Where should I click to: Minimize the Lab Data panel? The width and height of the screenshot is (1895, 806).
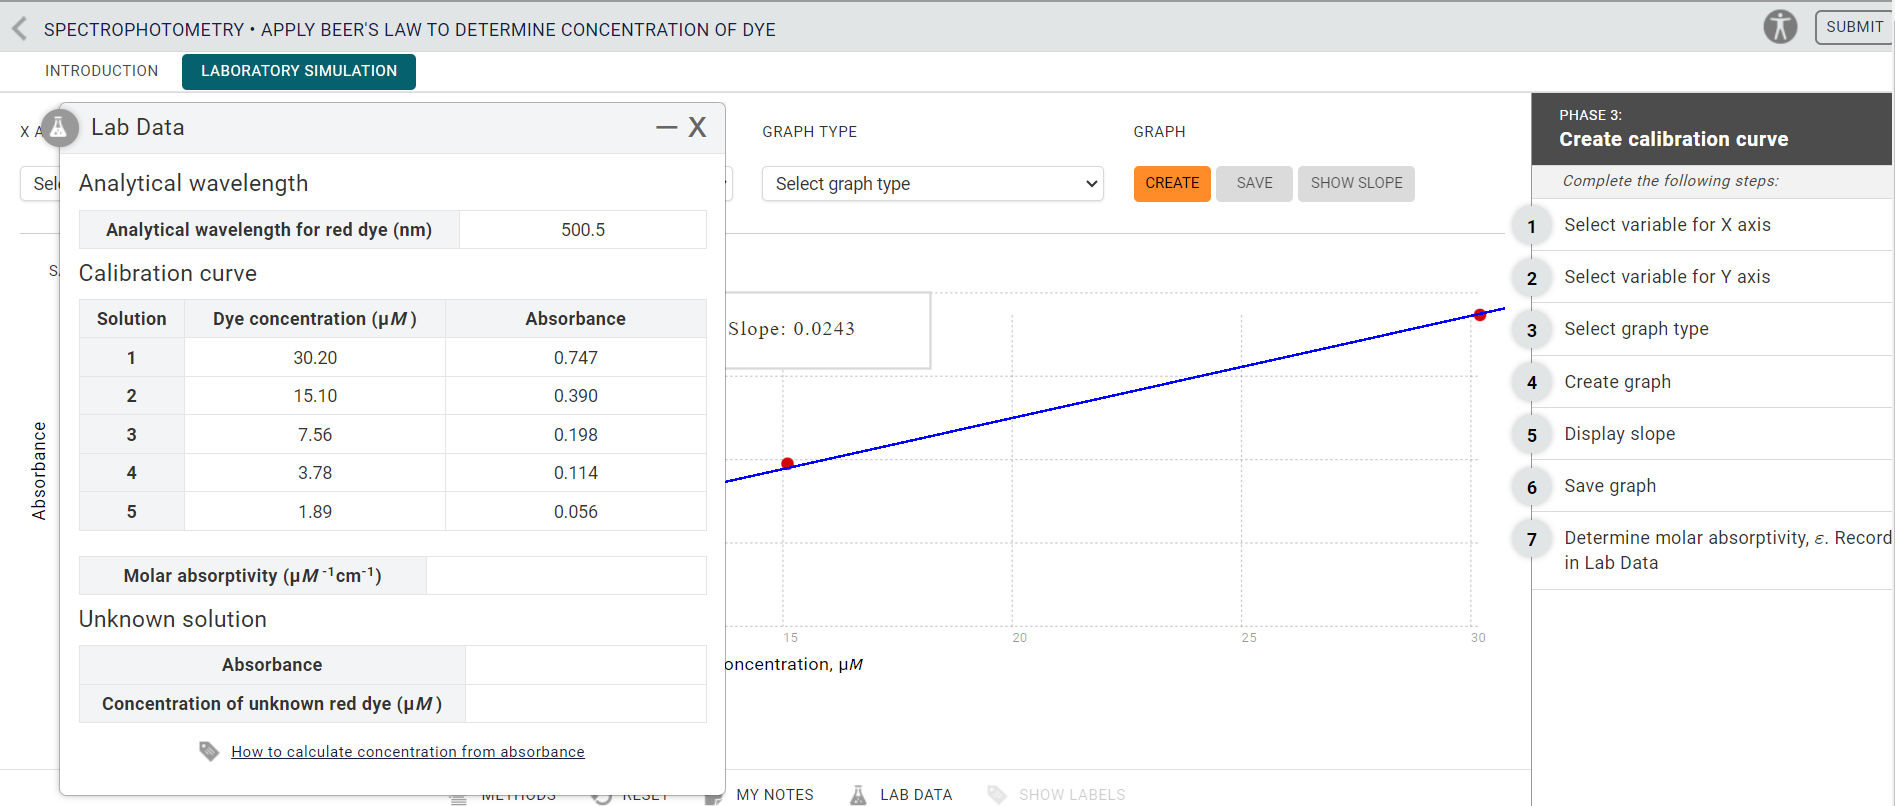(666, 127)
